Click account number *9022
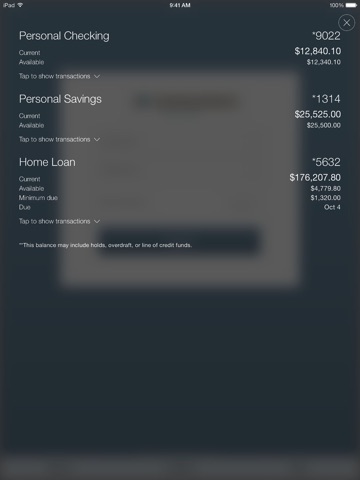The height and width of the screenshot is (480, 360). coord(326,36)
